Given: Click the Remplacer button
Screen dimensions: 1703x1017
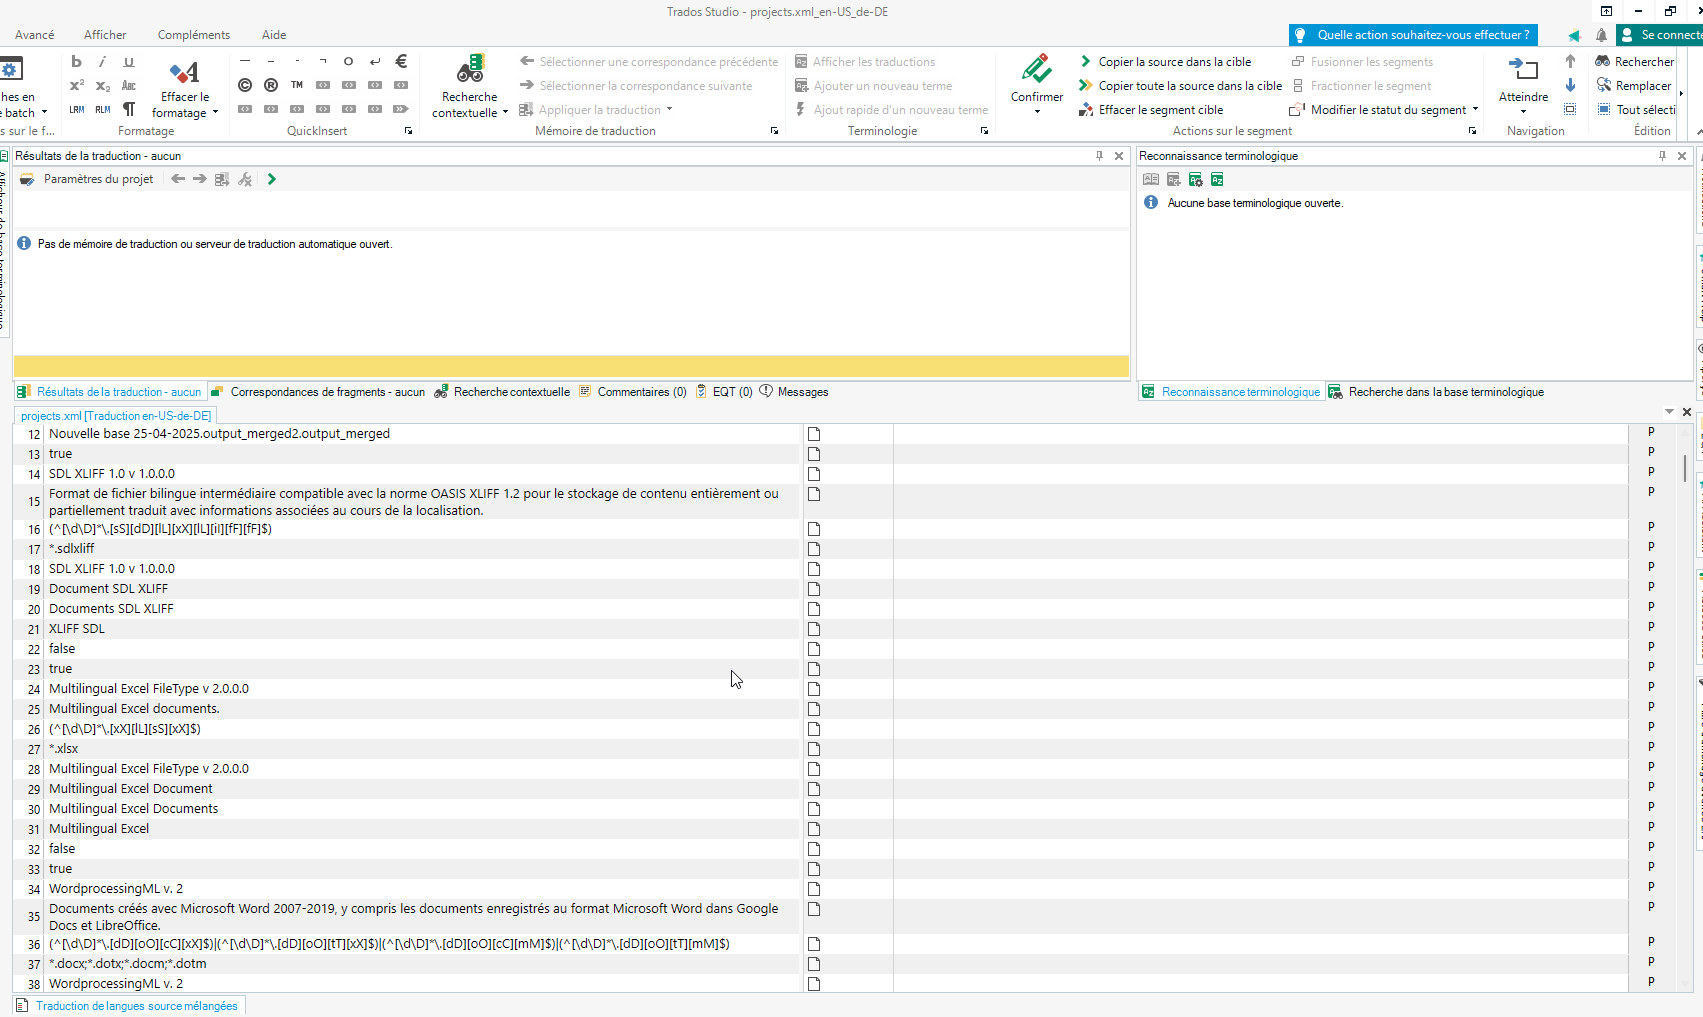Looking at the screenshot, I should 1633,86.
